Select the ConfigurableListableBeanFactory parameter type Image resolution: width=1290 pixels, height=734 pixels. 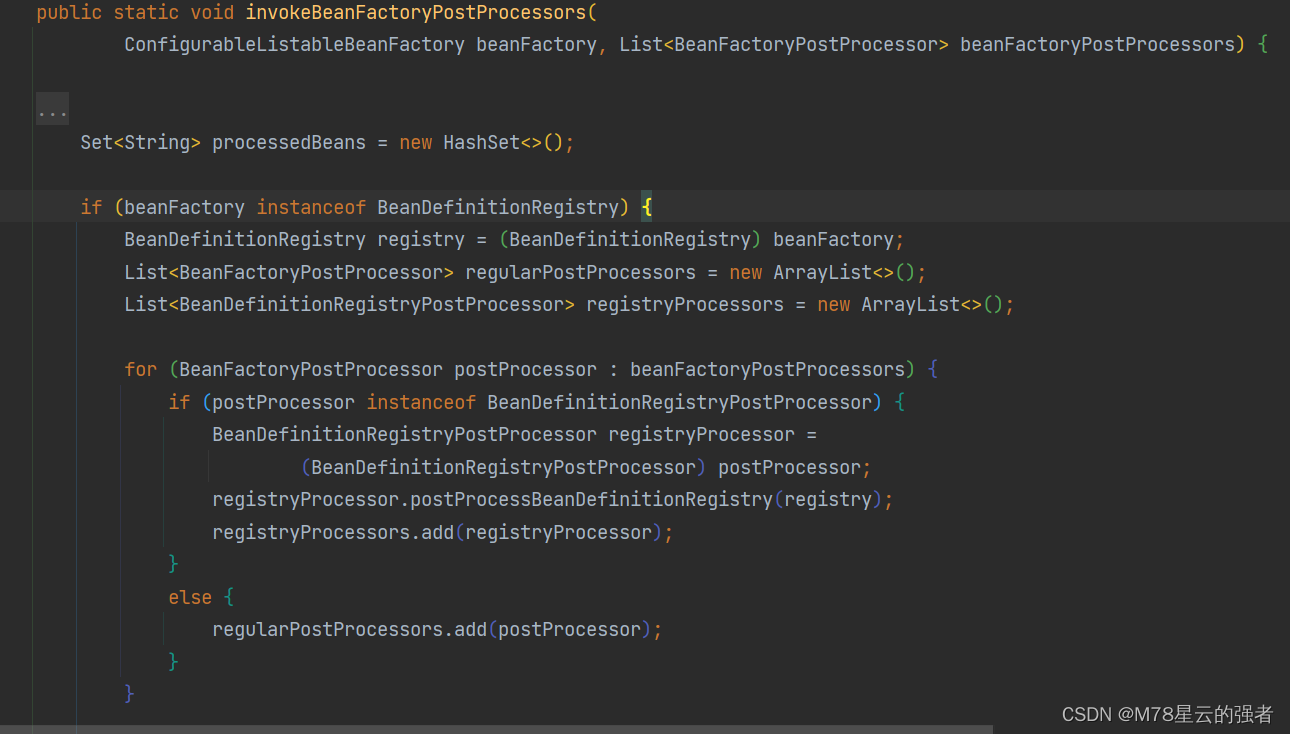(x=294, y=45)
